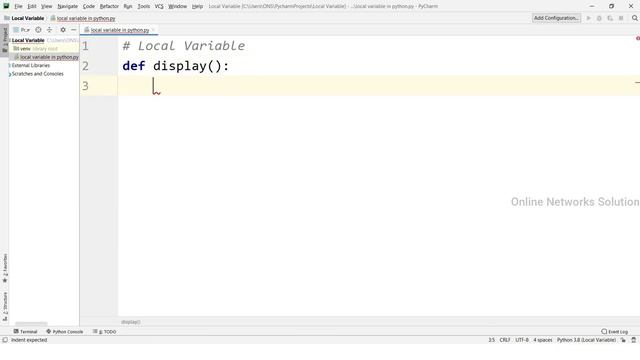Click the Stop icon in toolbar
This screenshot has width=640, height=360.
(621, 18)
